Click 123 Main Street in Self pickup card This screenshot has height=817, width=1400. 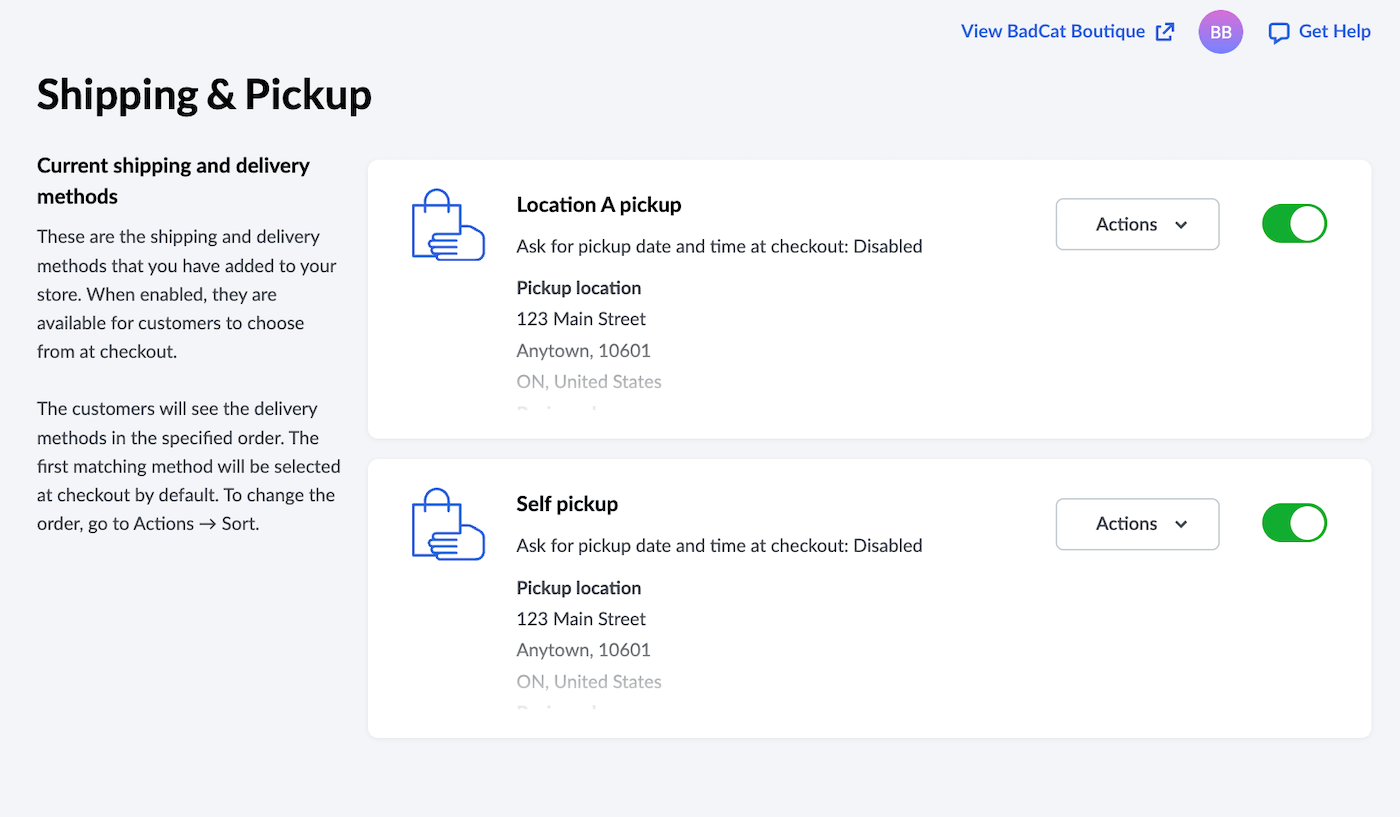[581, 619]
